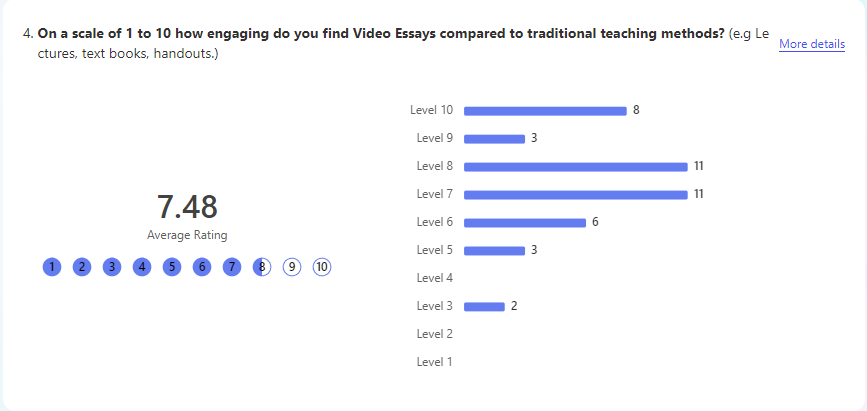Select rating circle number 3
This screenshot has height=411, width=867.
(112, 268)
